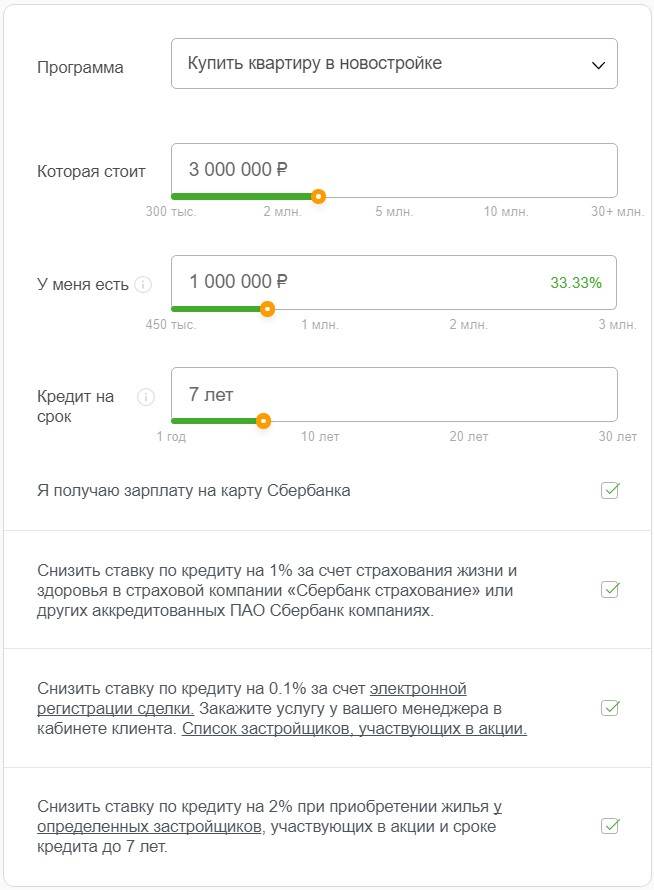Click info icon beside 'Кредит на срок'
The image size is (654, 890).
point(146,396)
